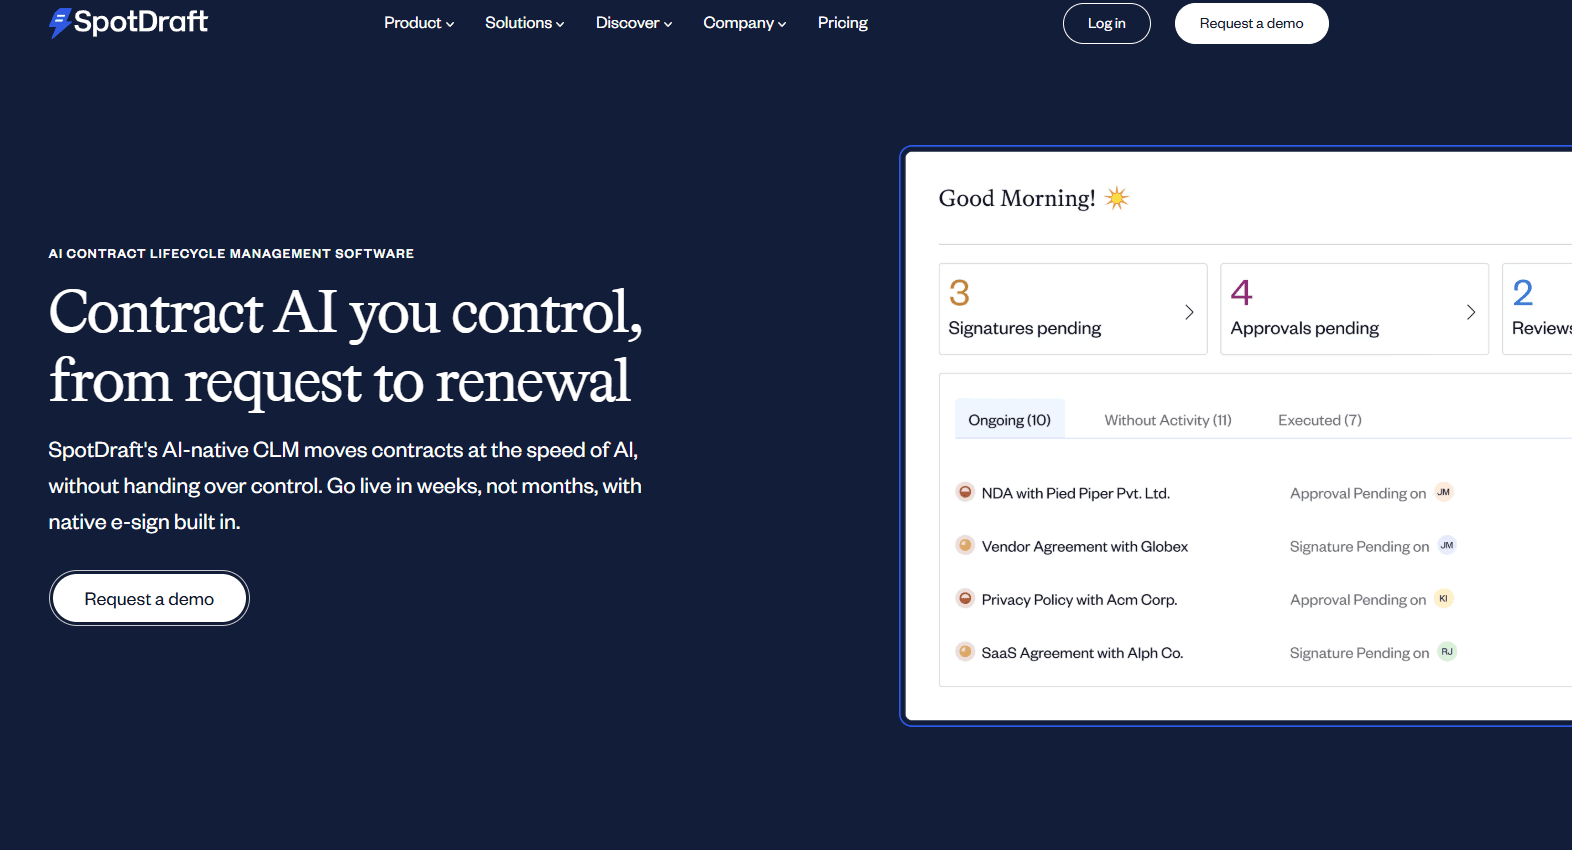Select "SaaS Agreement with Alph Co."
This screenshot has height=850, width=1572.
(1083, 653)
